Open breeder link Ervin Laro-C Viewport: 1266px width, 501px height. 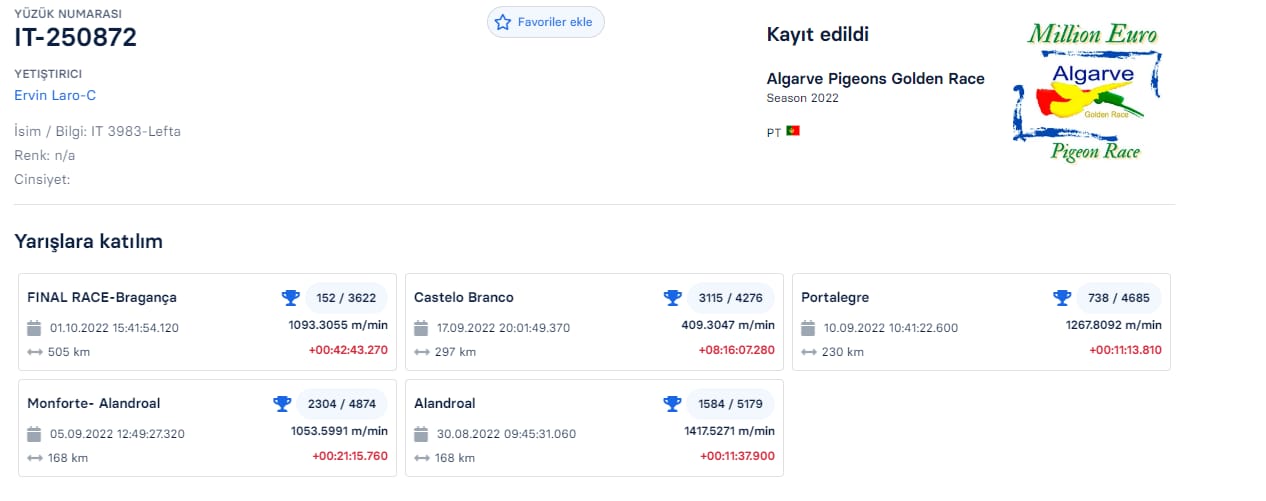pyautogui.click(x=55, y=95)
